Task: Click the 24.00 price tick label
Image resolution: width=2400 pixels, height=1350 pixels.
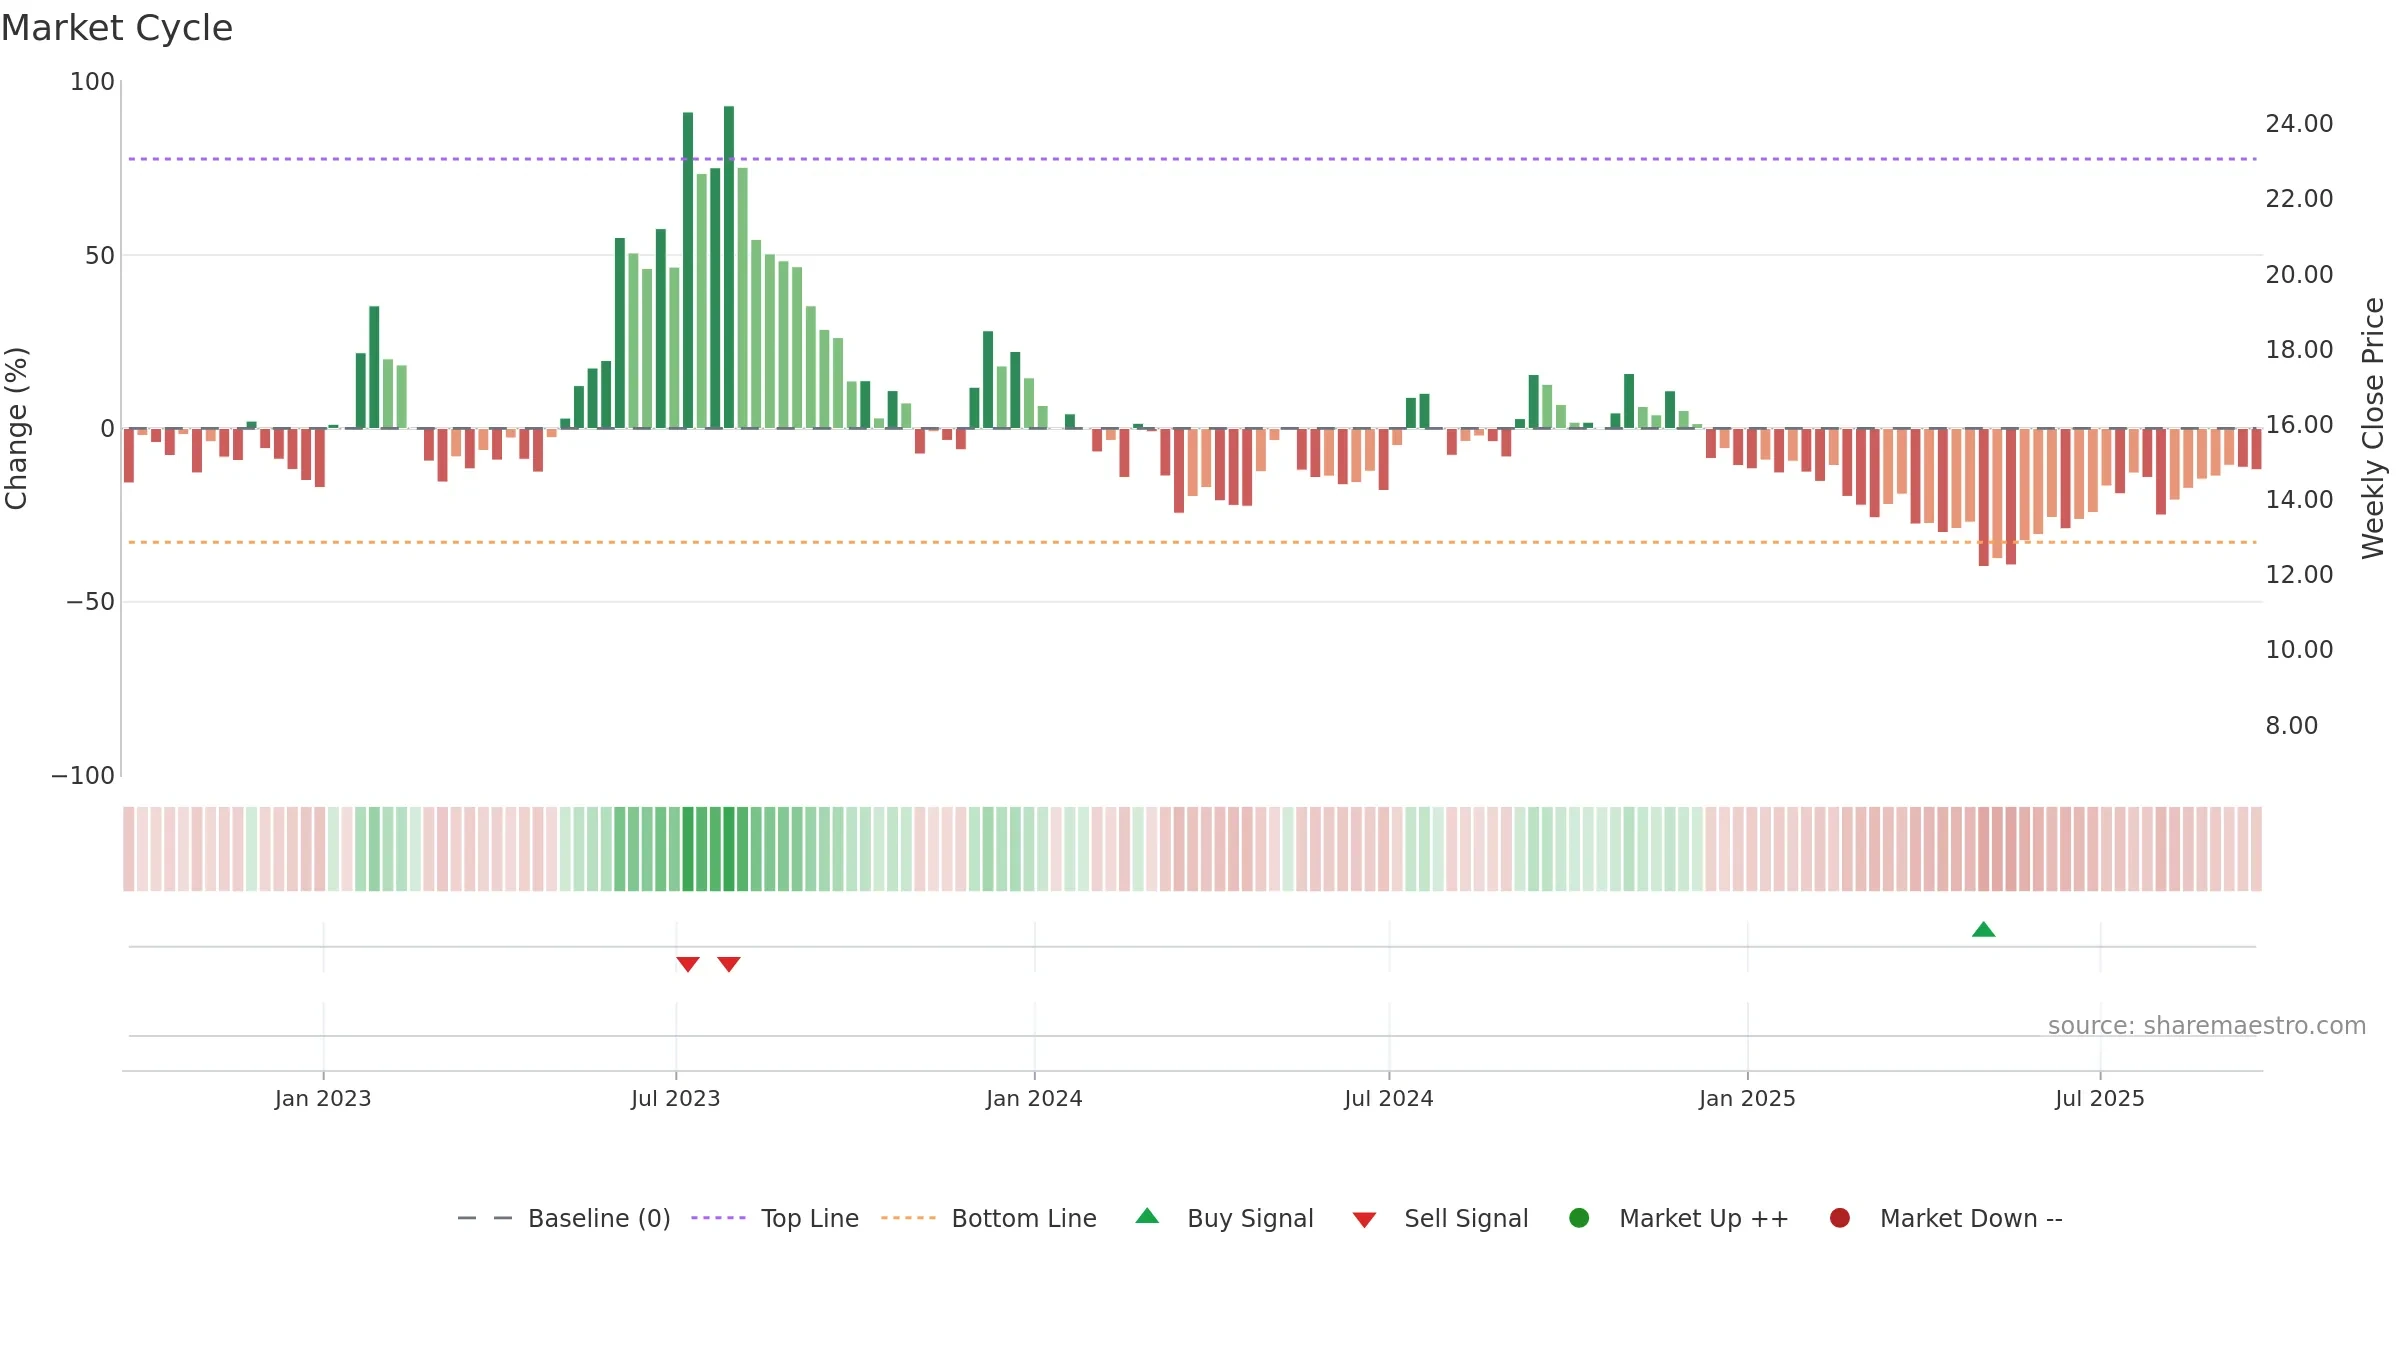Action: point(2299,124)
